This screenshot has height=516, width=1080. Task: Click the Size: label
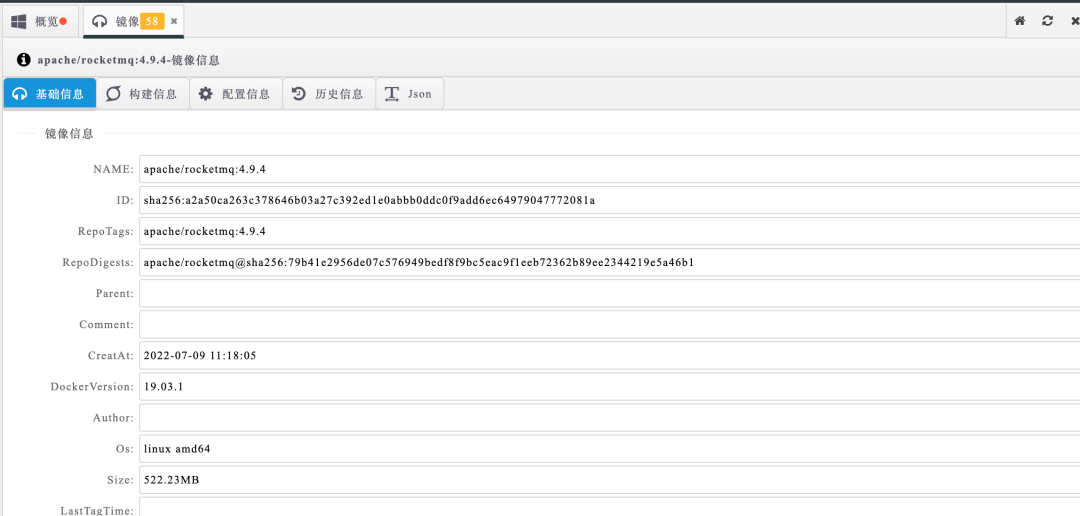[x=121, y=479]
